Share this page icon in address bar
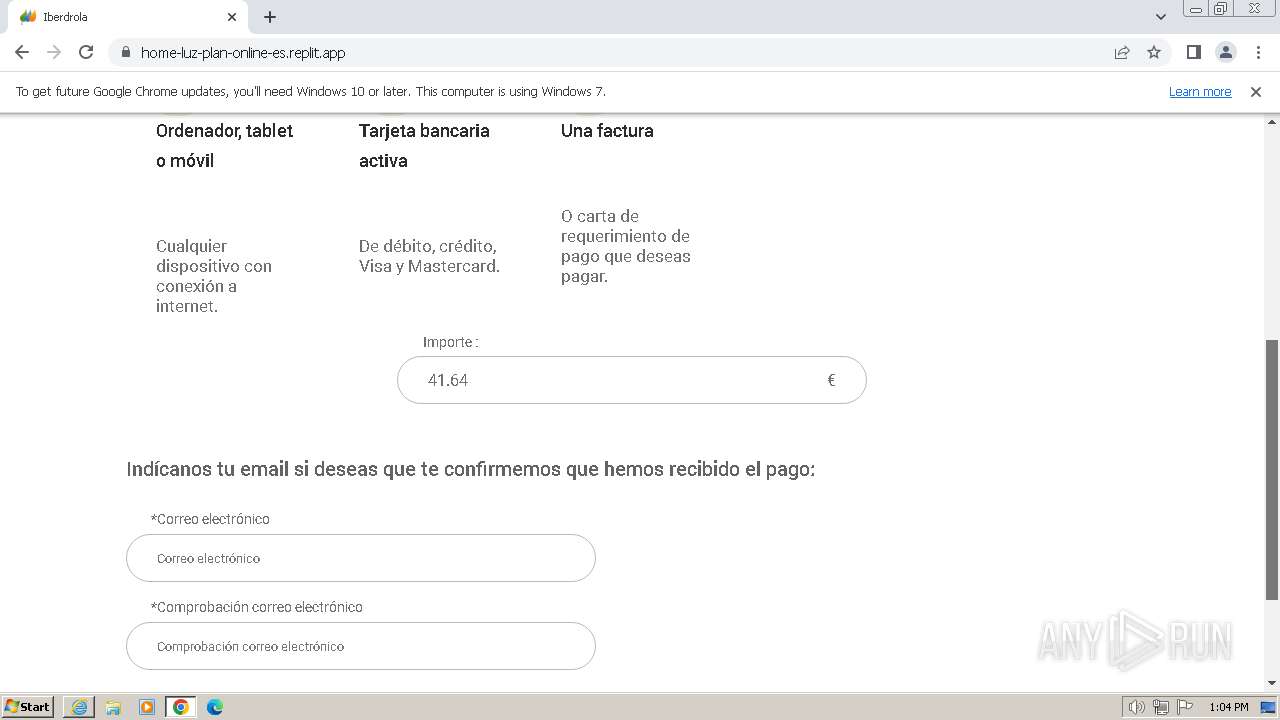This screenshot has width=1280, height=720. [1122, 52]
